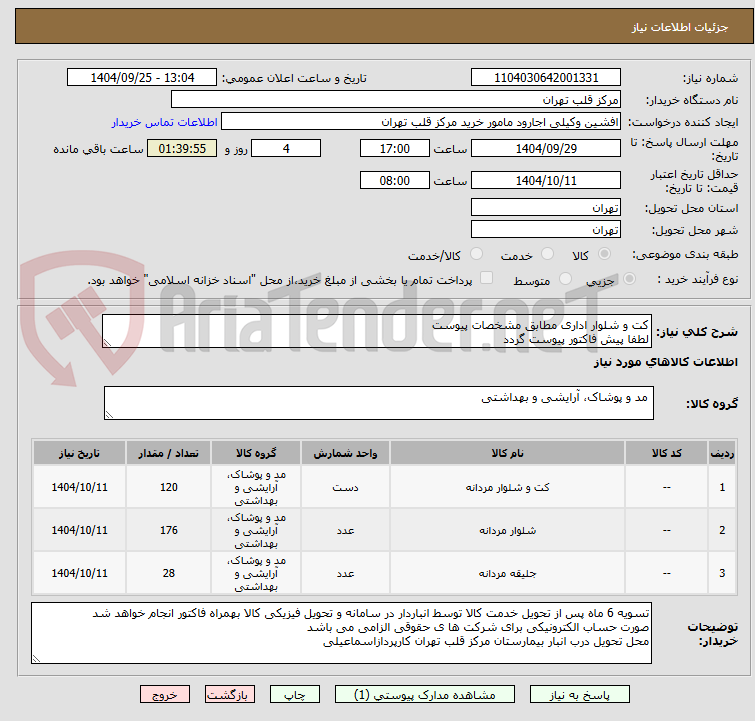755x721 pixels.
Task: Select the جزیی purchase type radio
Action: coord(629,278)
